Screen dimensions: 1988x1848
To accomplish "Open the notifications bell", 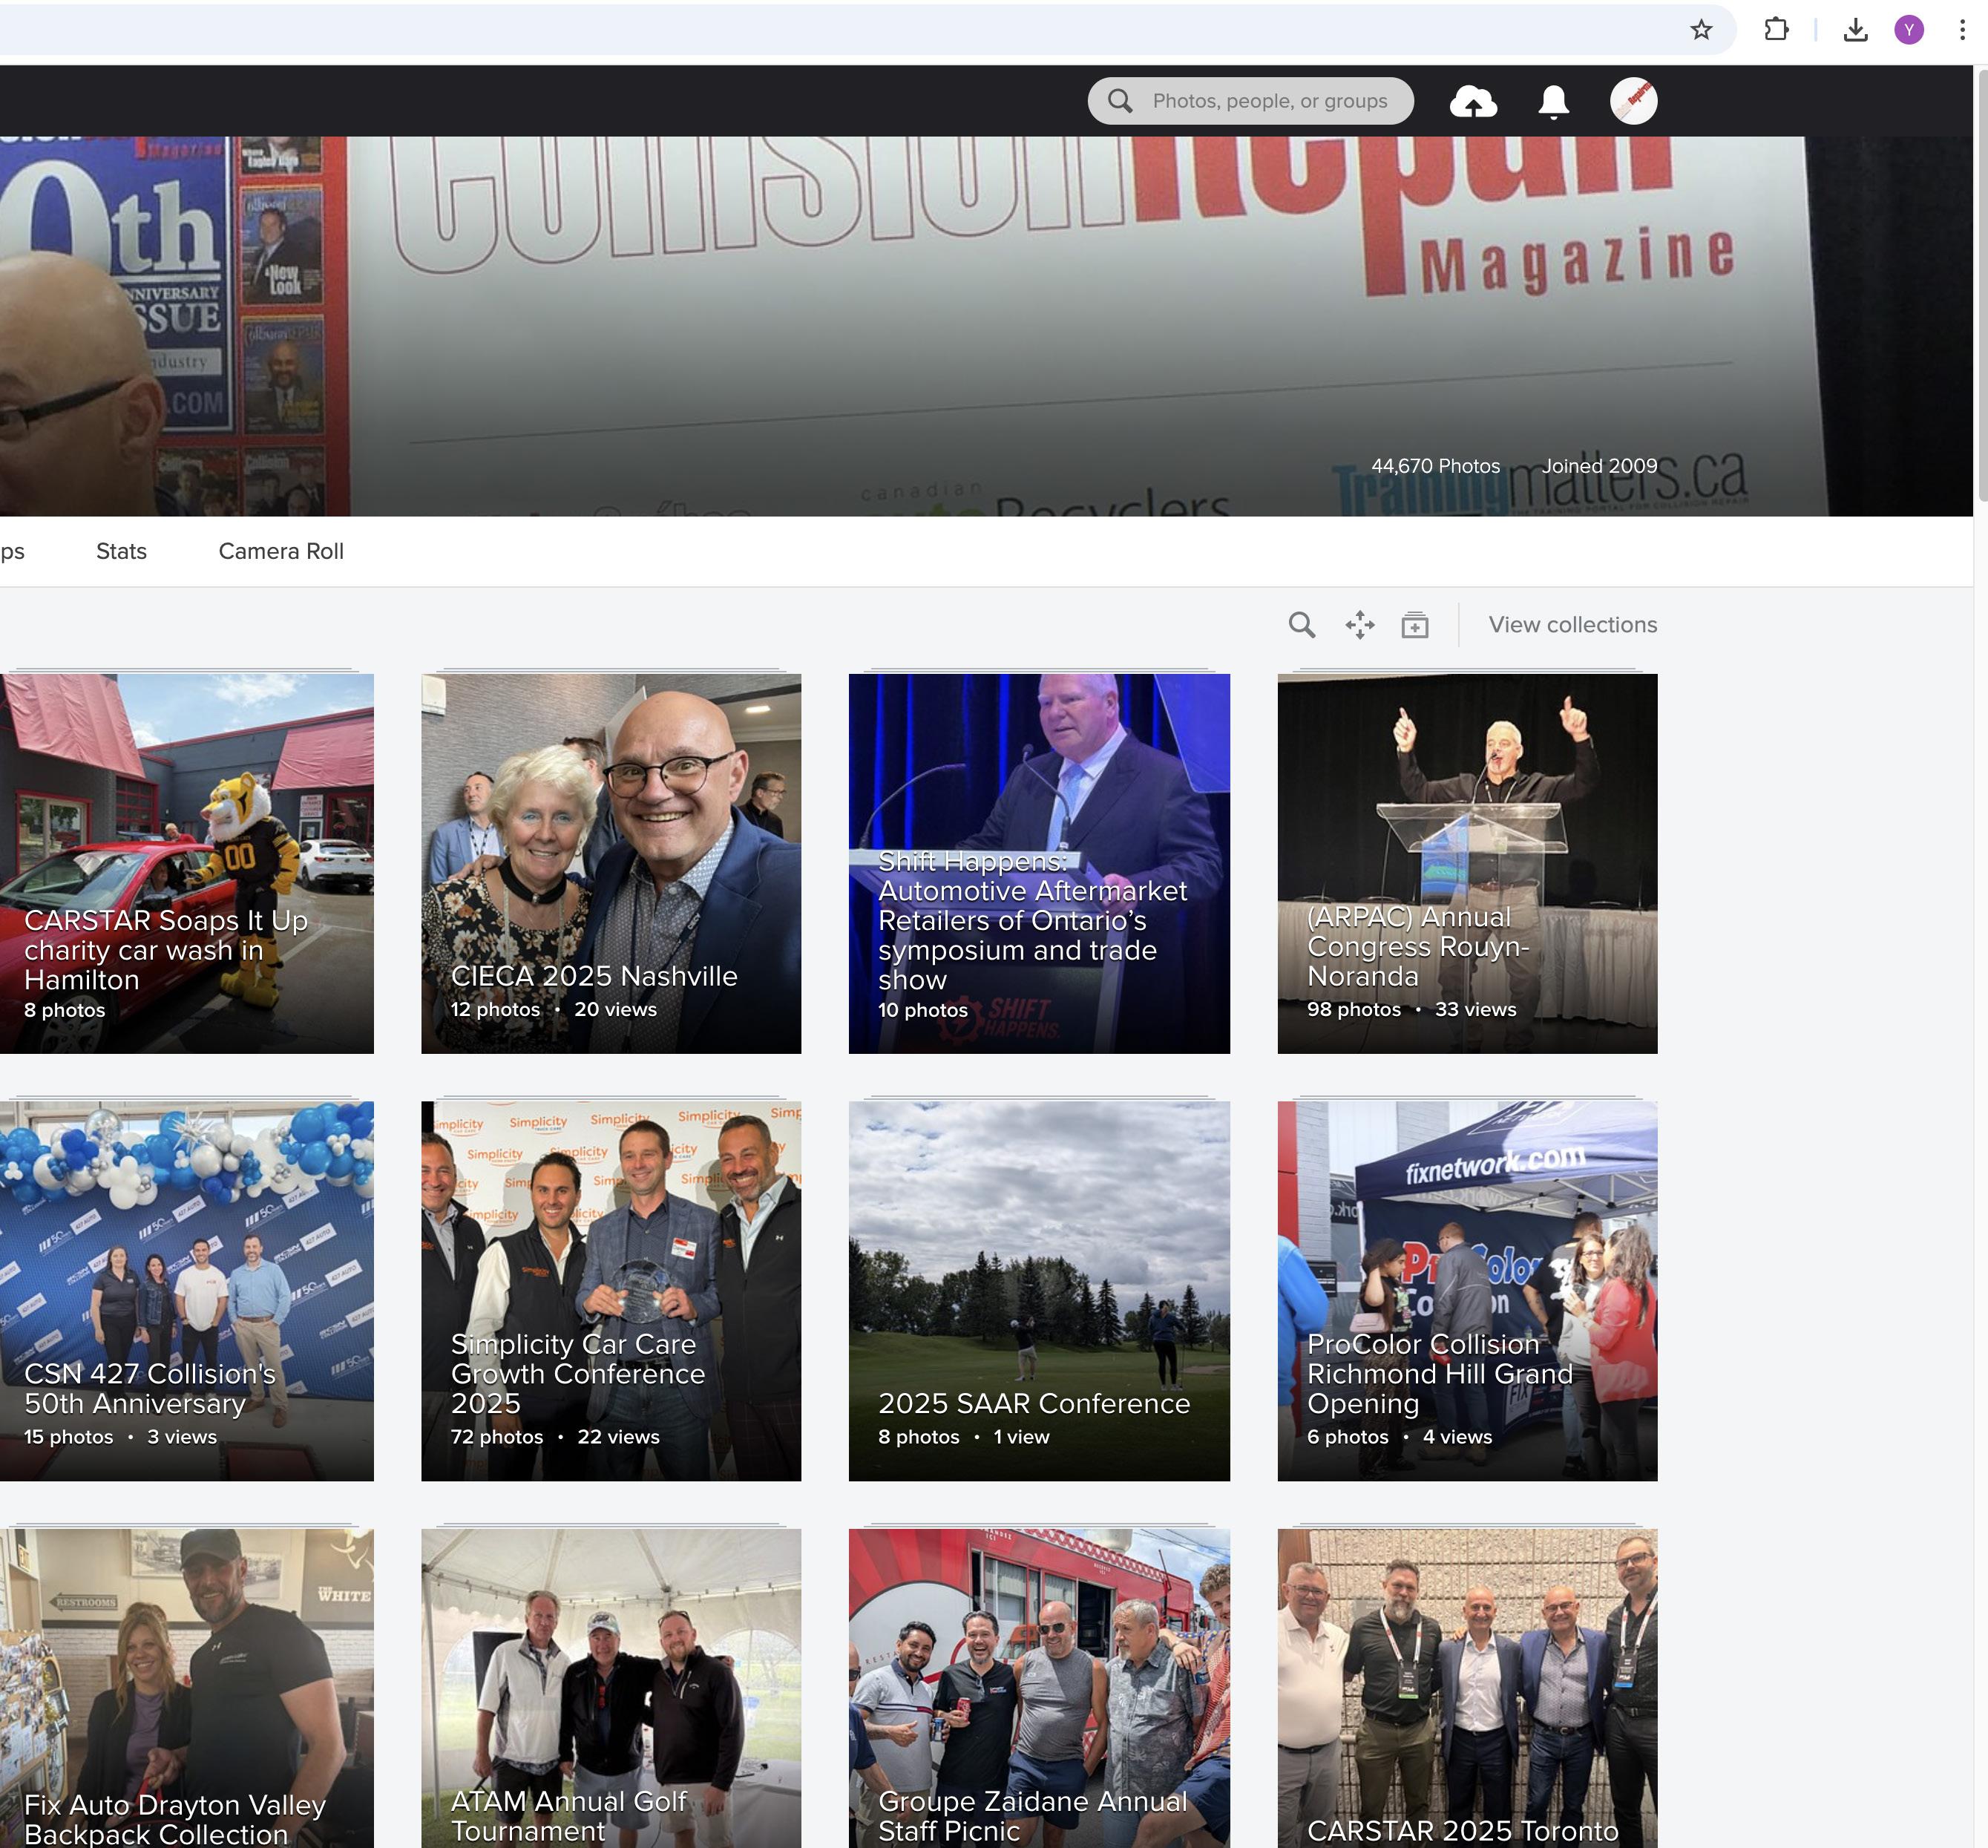I will 1553,101.
